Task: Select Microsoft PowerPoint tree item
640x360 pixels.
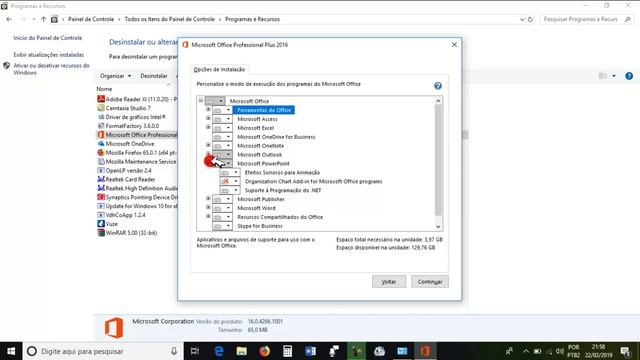Action: (x=263, y=164)
